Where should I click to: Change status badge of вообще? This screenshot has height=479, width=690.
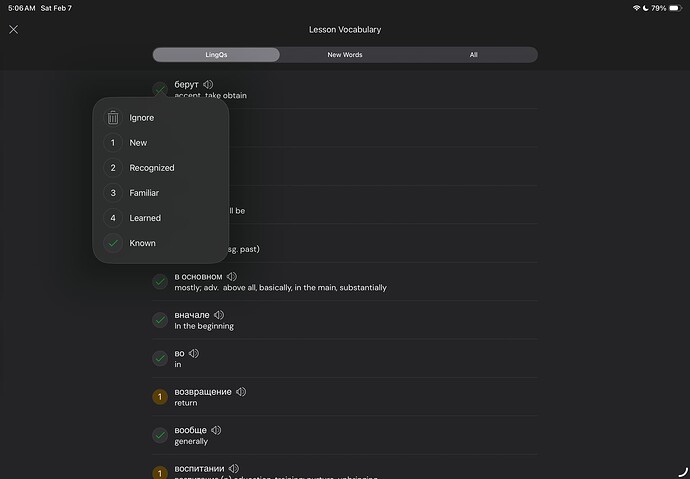point(160,435)
